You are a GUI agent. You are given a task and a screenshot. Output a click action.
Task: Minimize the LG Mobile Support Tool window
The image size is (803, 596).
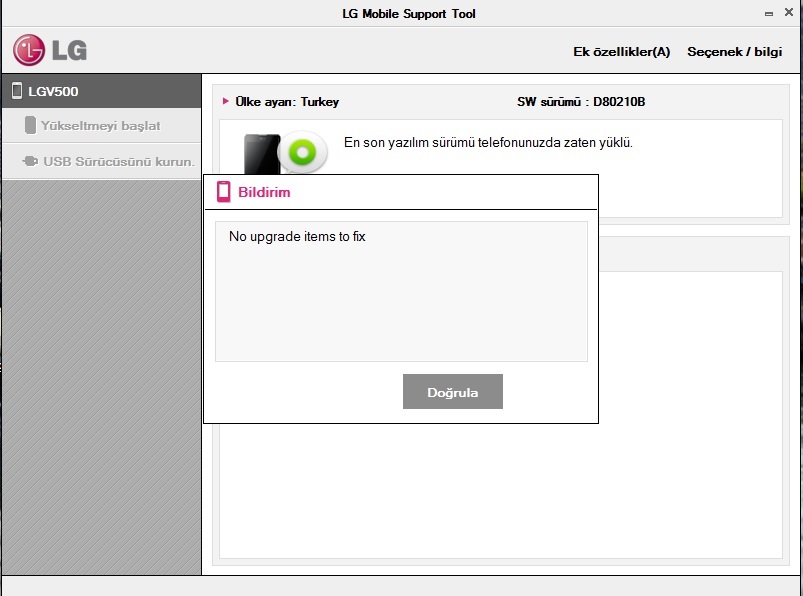[769, 14]
